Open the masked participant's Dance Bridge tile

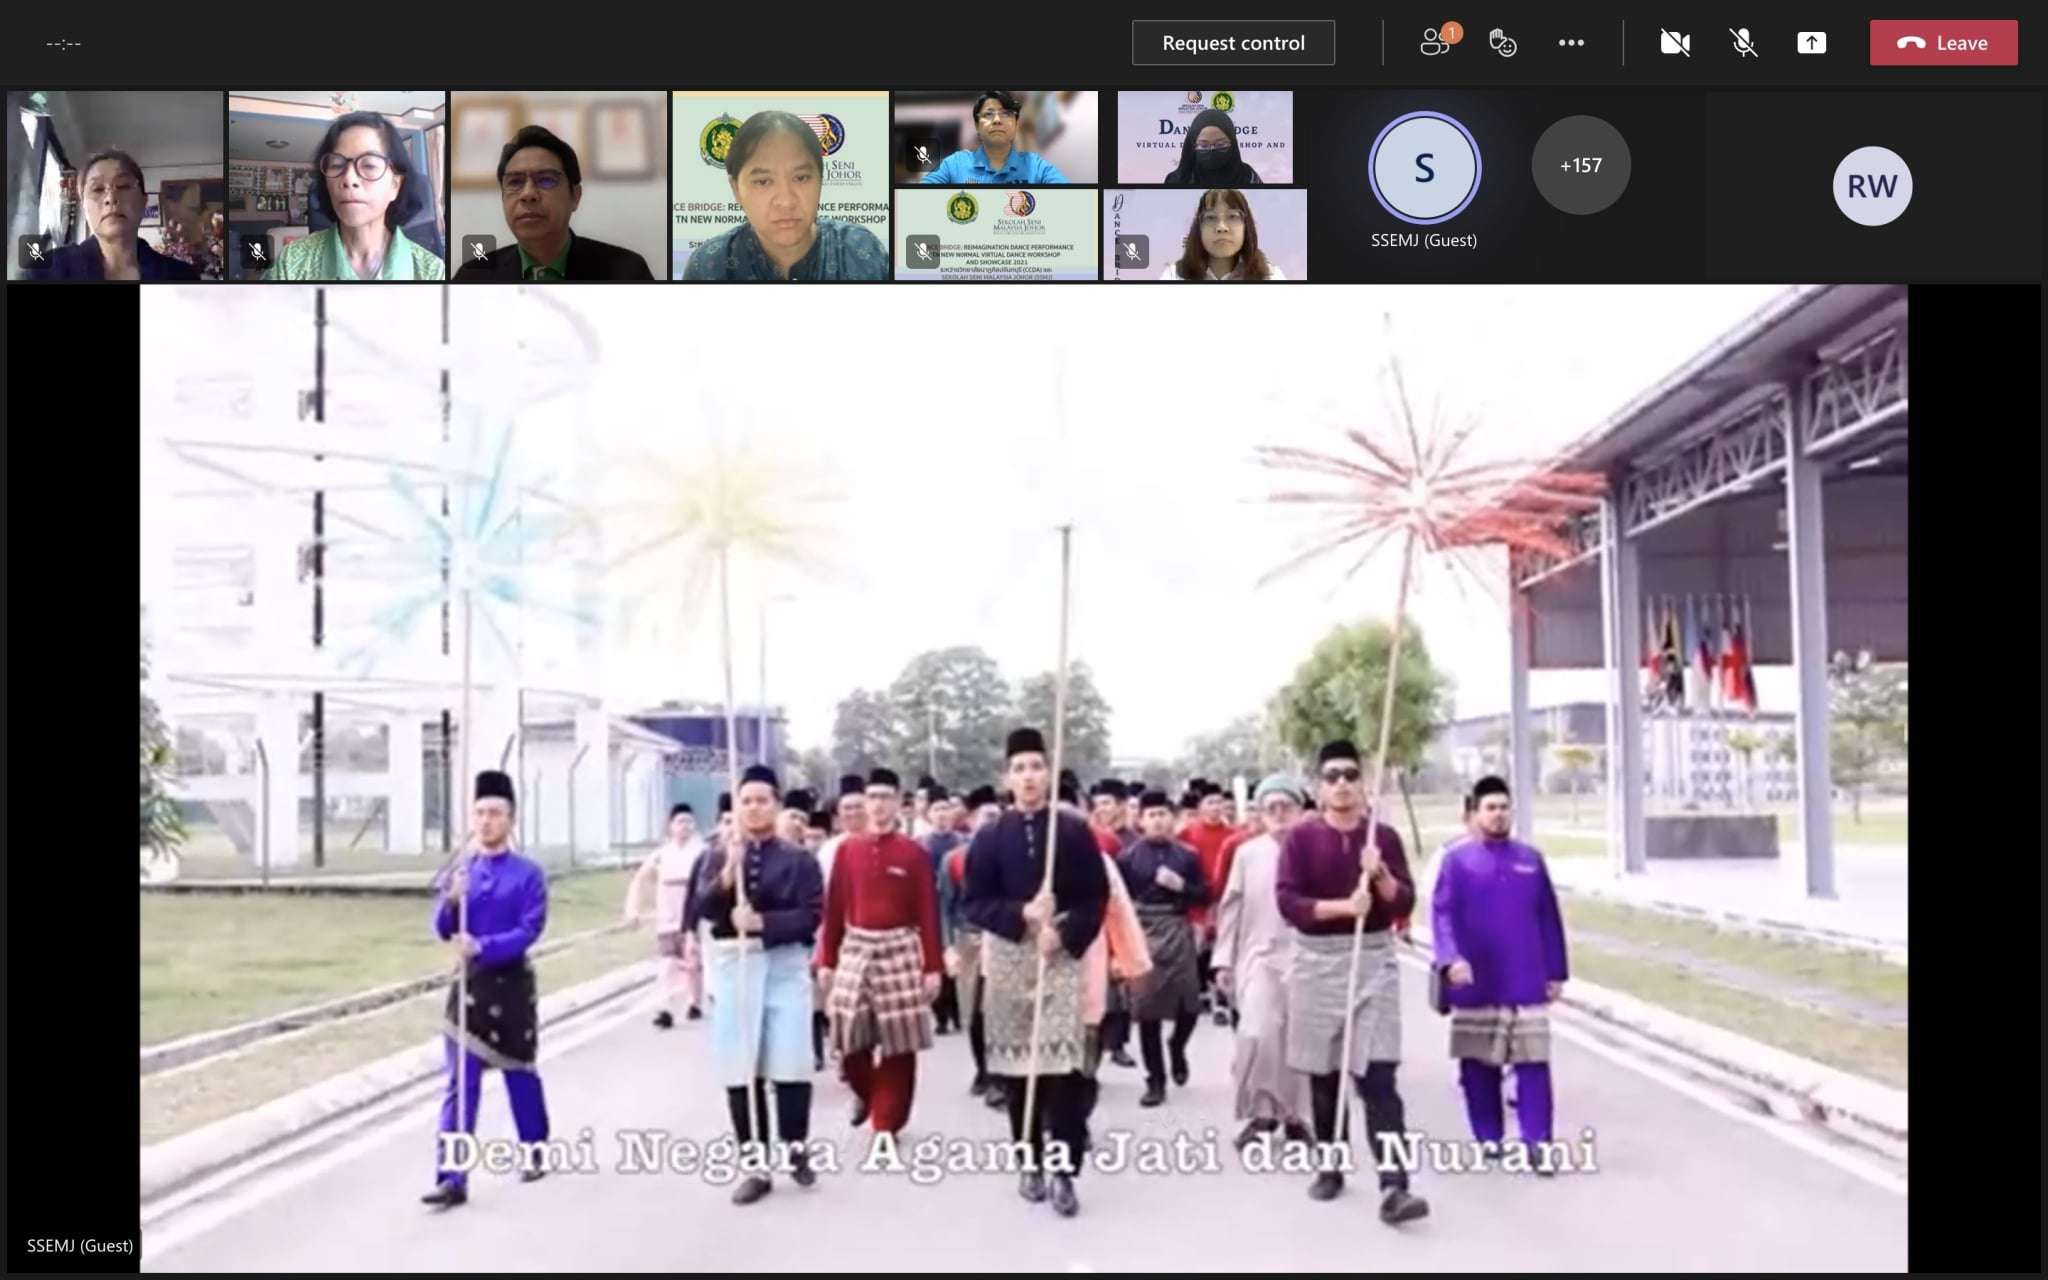click(1205, 138)
